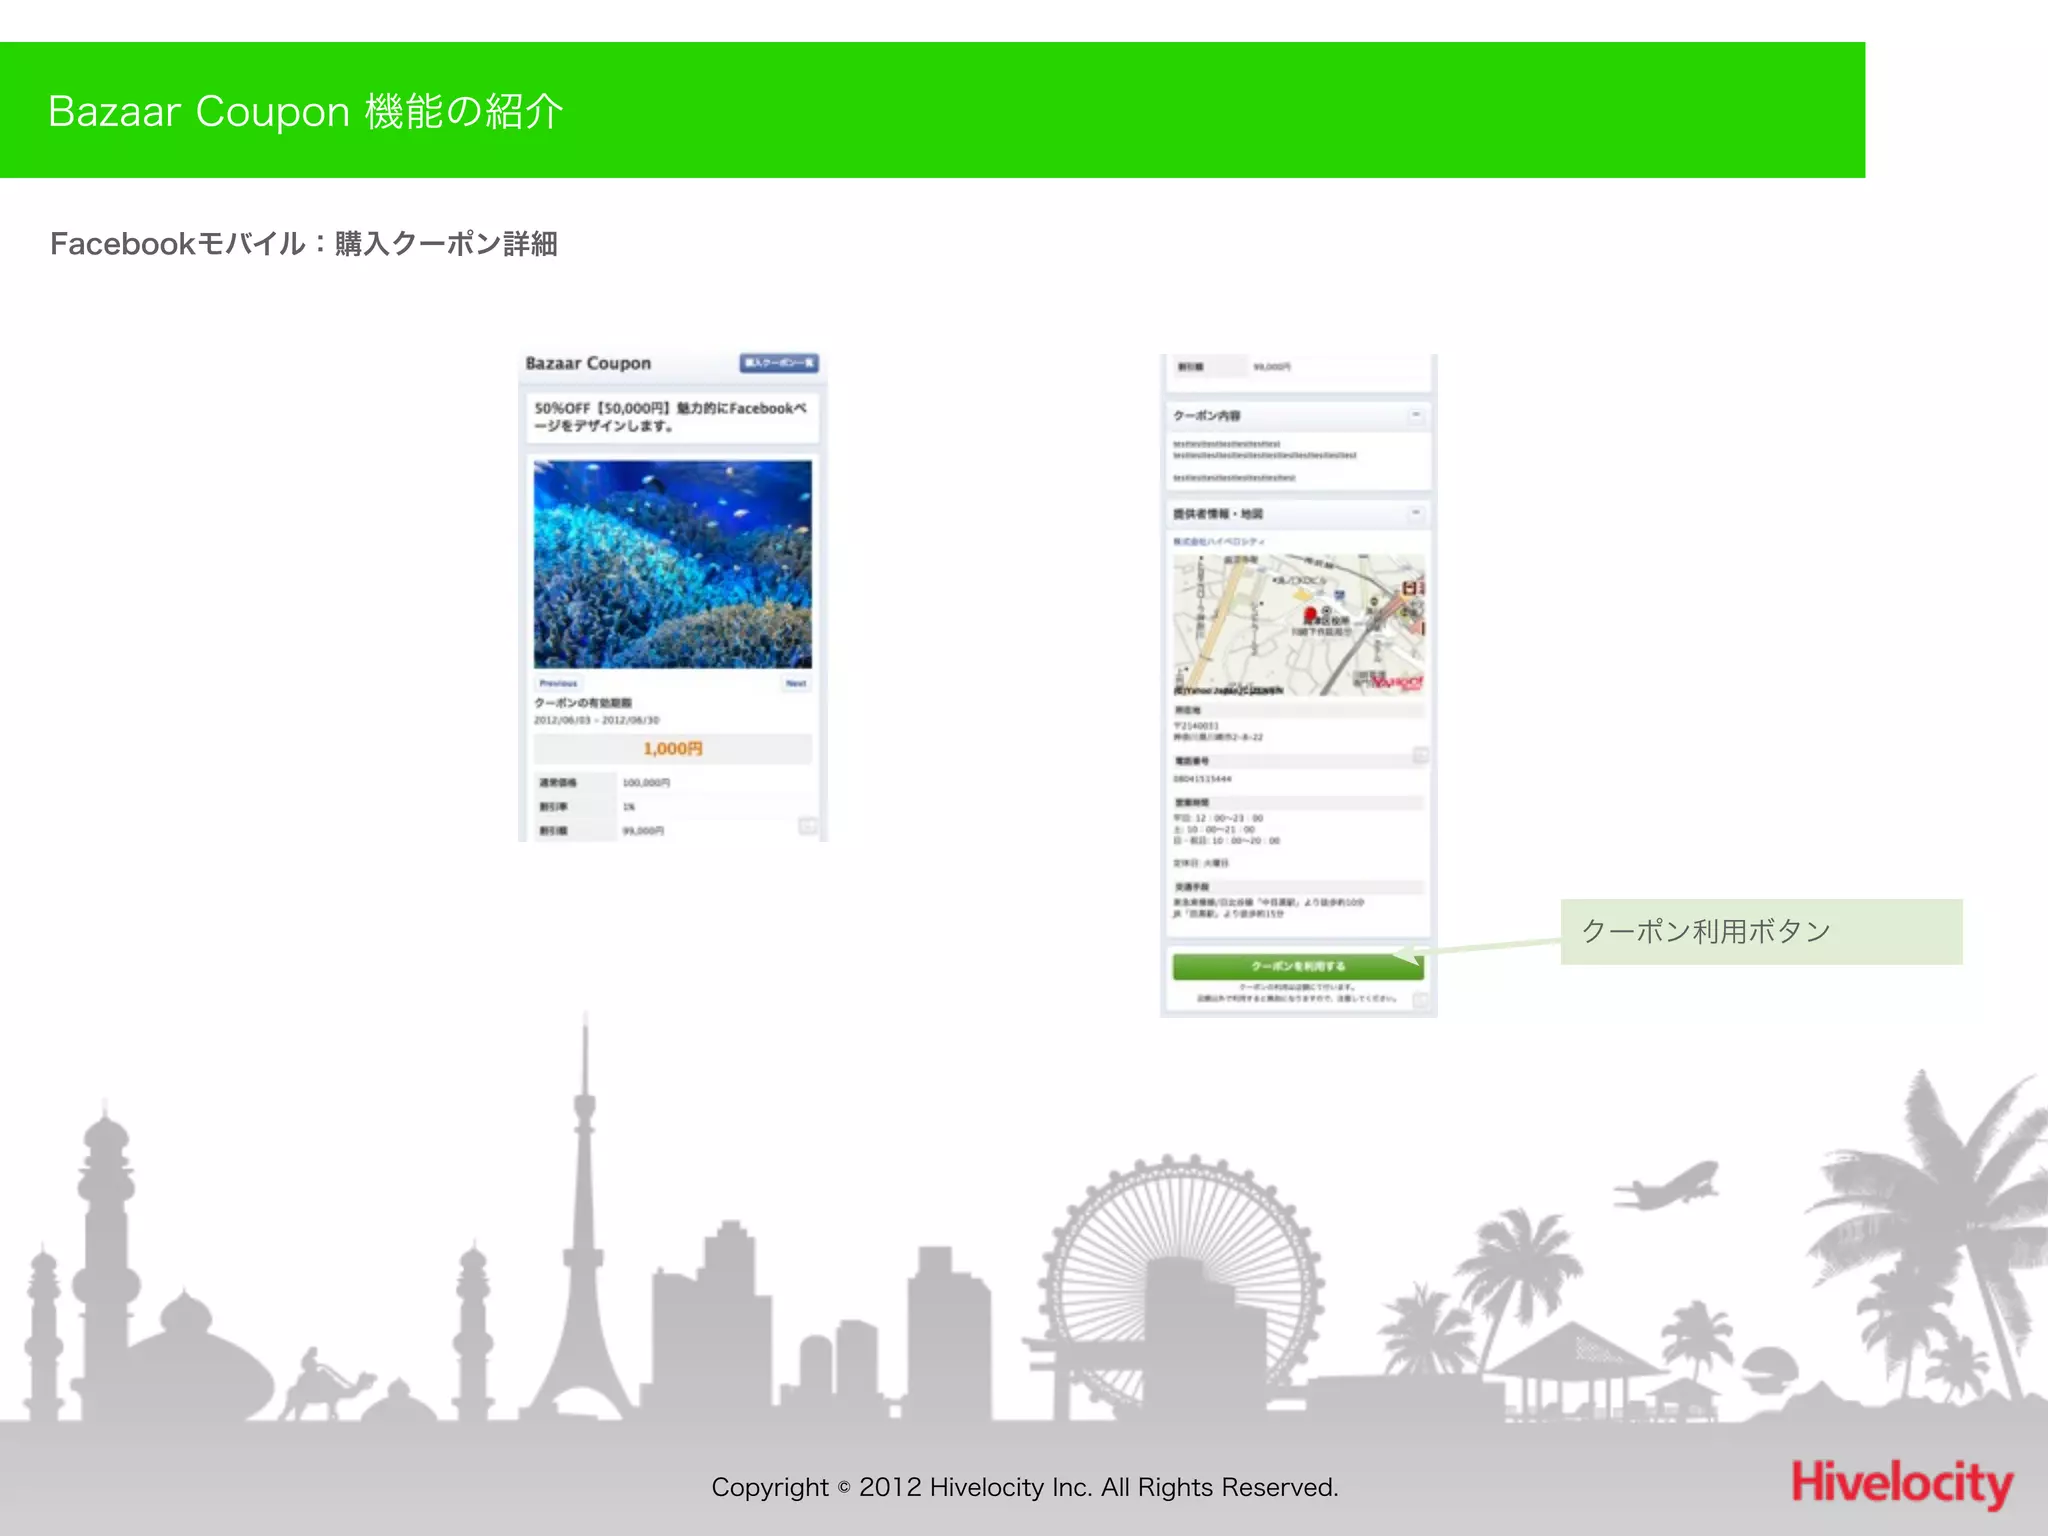Click the 1,000円 price bar
2048x1536 pixels.
(673, 749)
